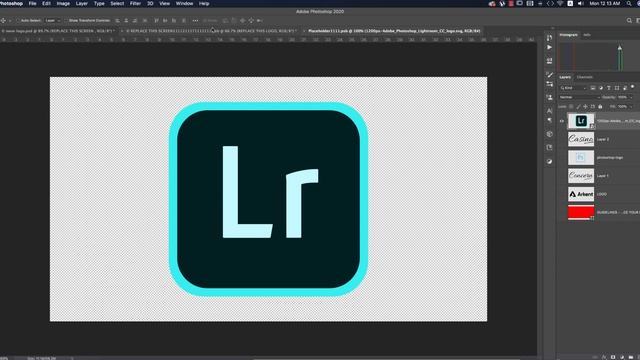Open the Filter menu

click(x=135, y=3)
